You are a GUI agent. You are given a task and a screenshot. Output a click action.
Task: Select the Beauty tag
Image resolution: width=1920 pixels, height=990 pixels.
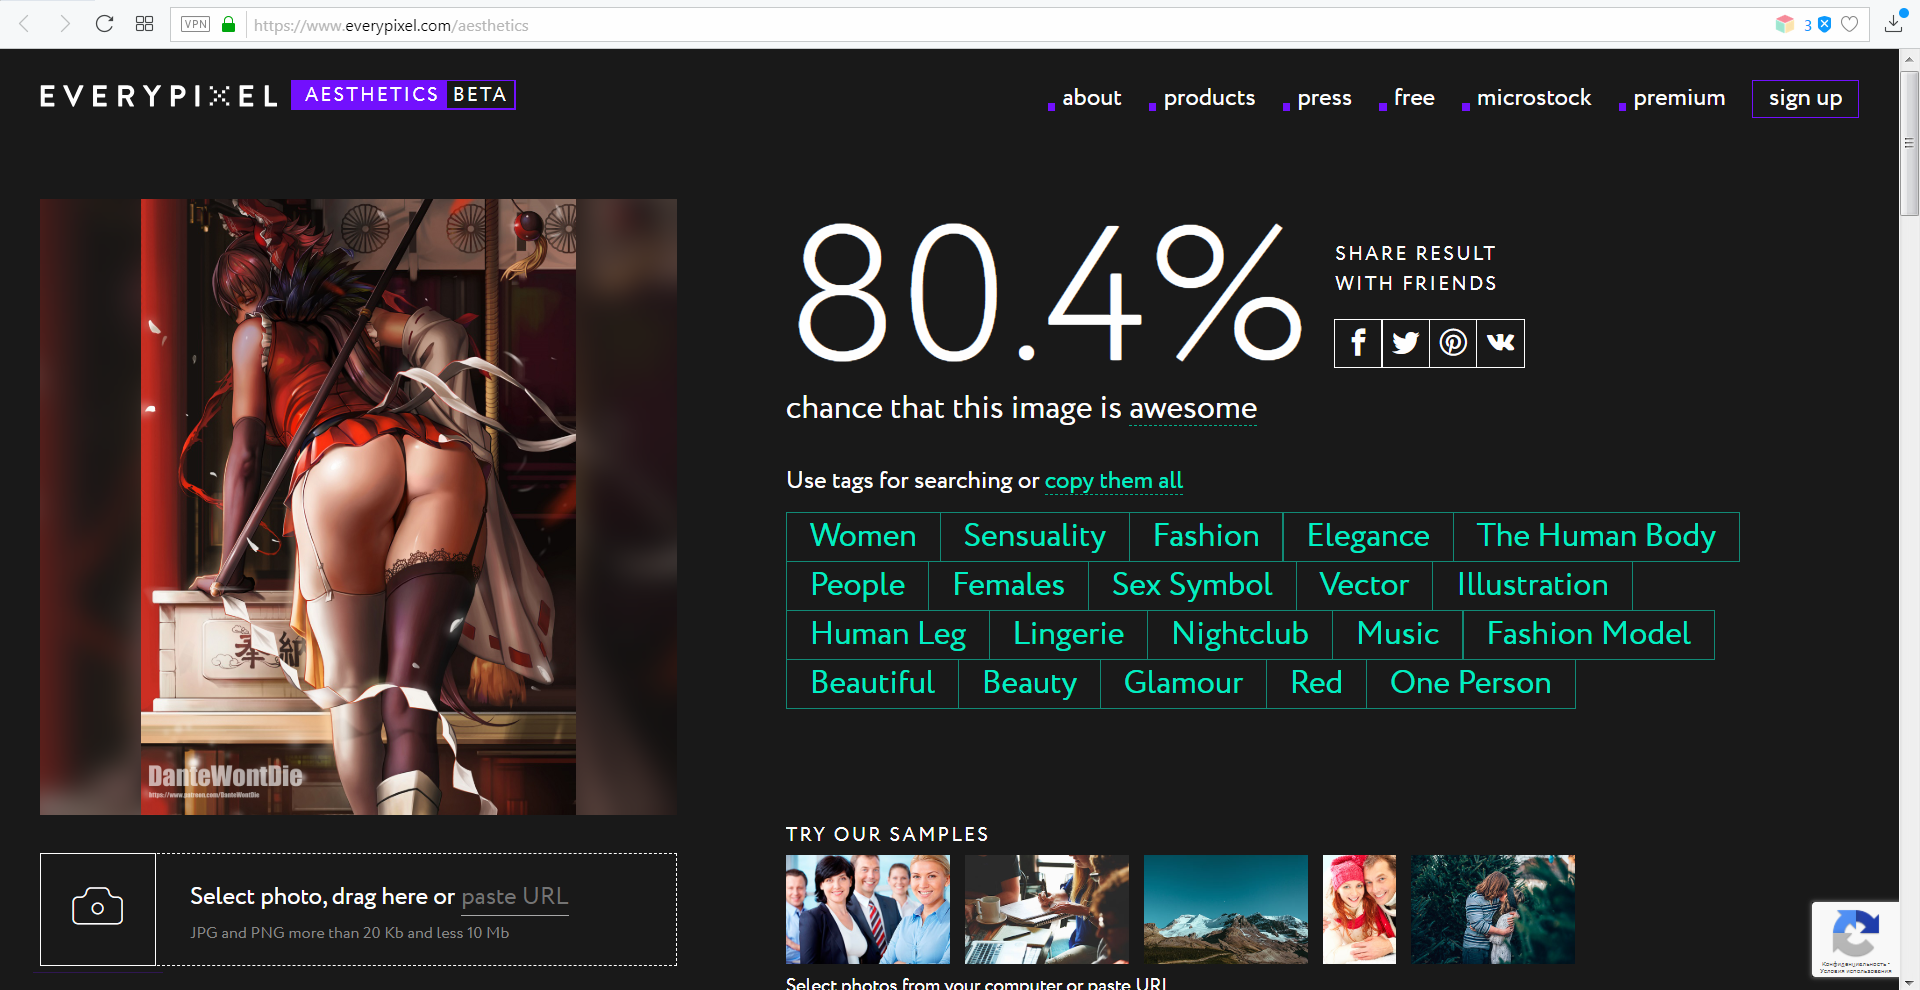(1030, 683)
